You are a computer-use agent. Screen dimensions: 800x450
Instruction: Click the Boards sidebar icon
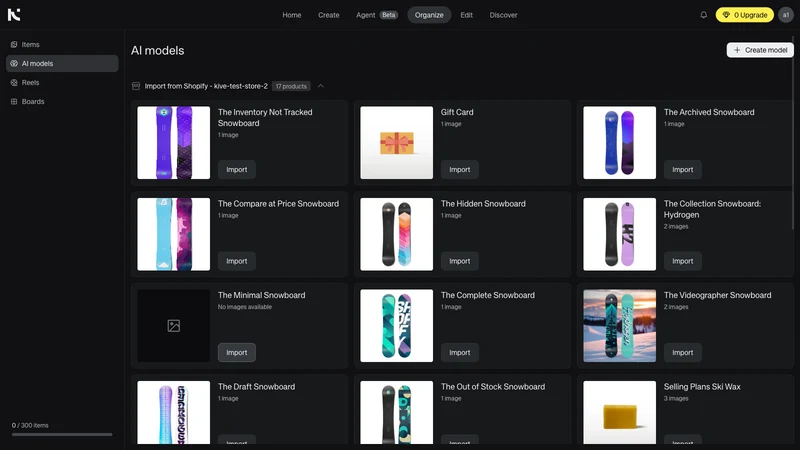coord(14,102)
